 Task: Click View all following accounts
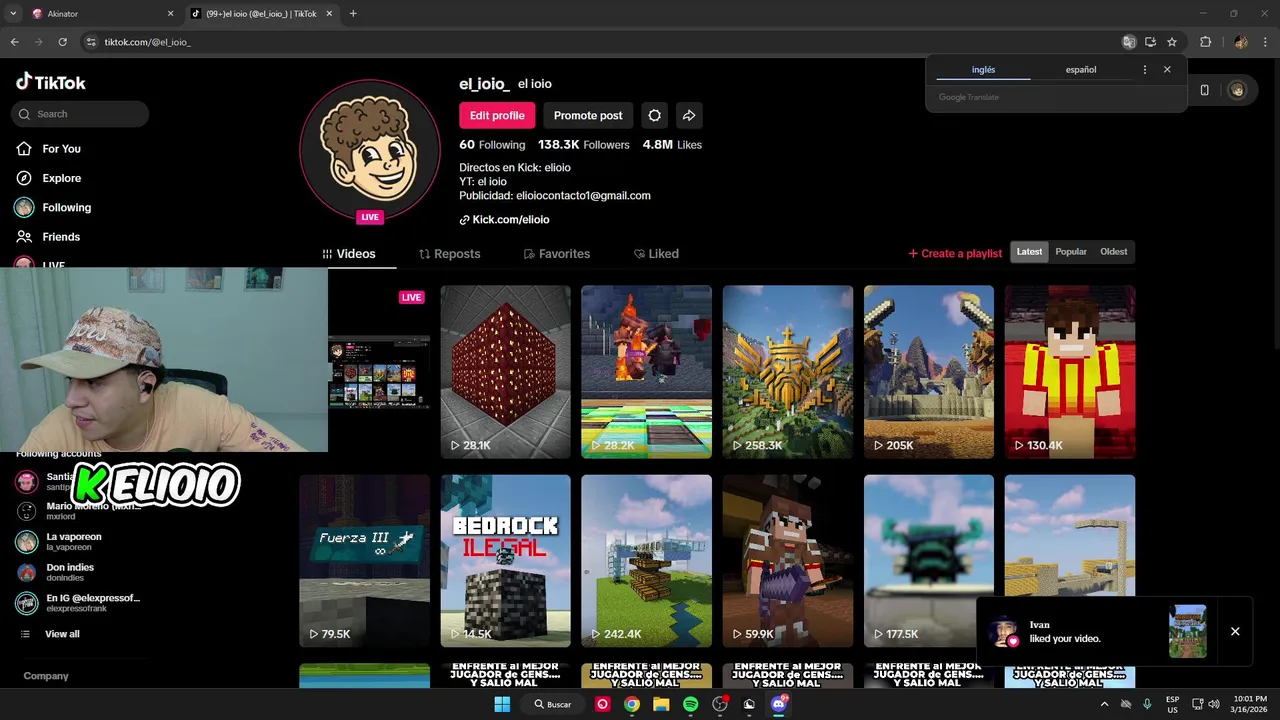[x=51, y=634]
